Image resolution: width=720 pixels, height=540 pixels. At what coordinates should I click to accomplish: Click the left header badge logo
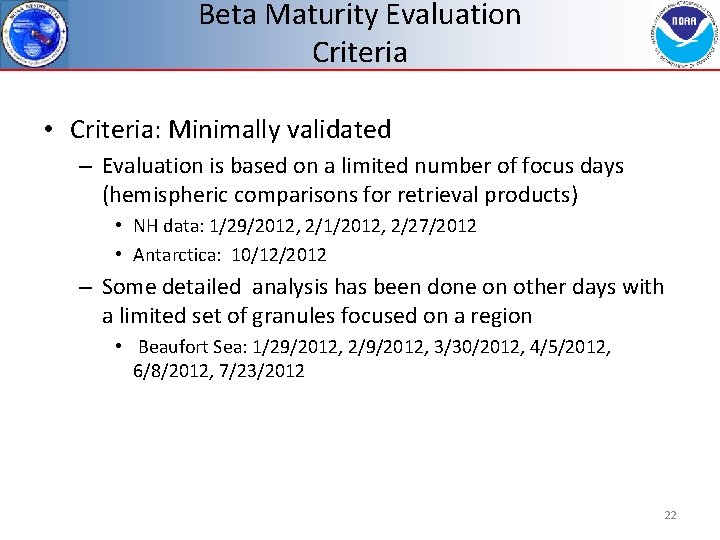(x=36, y=32)
